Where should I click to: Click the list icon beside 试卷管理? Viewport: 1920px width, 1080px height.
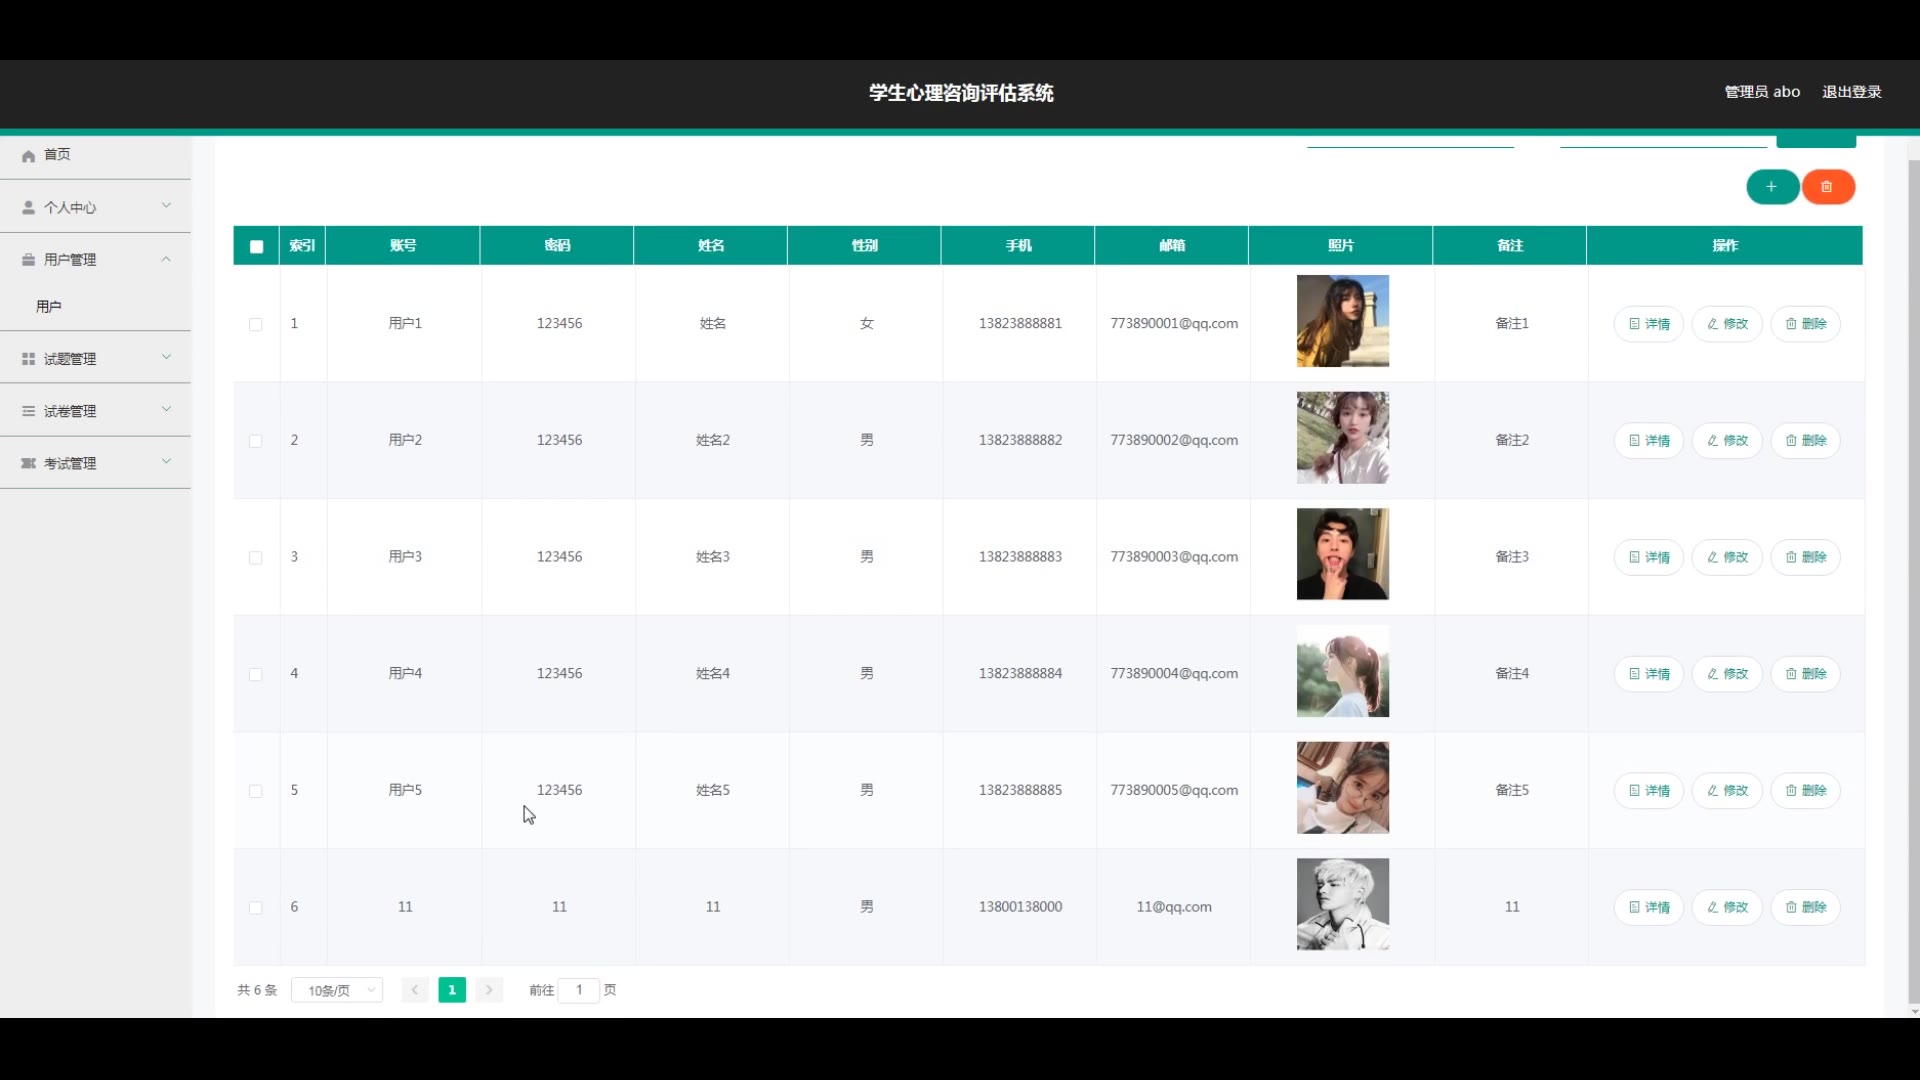[28, 411]
